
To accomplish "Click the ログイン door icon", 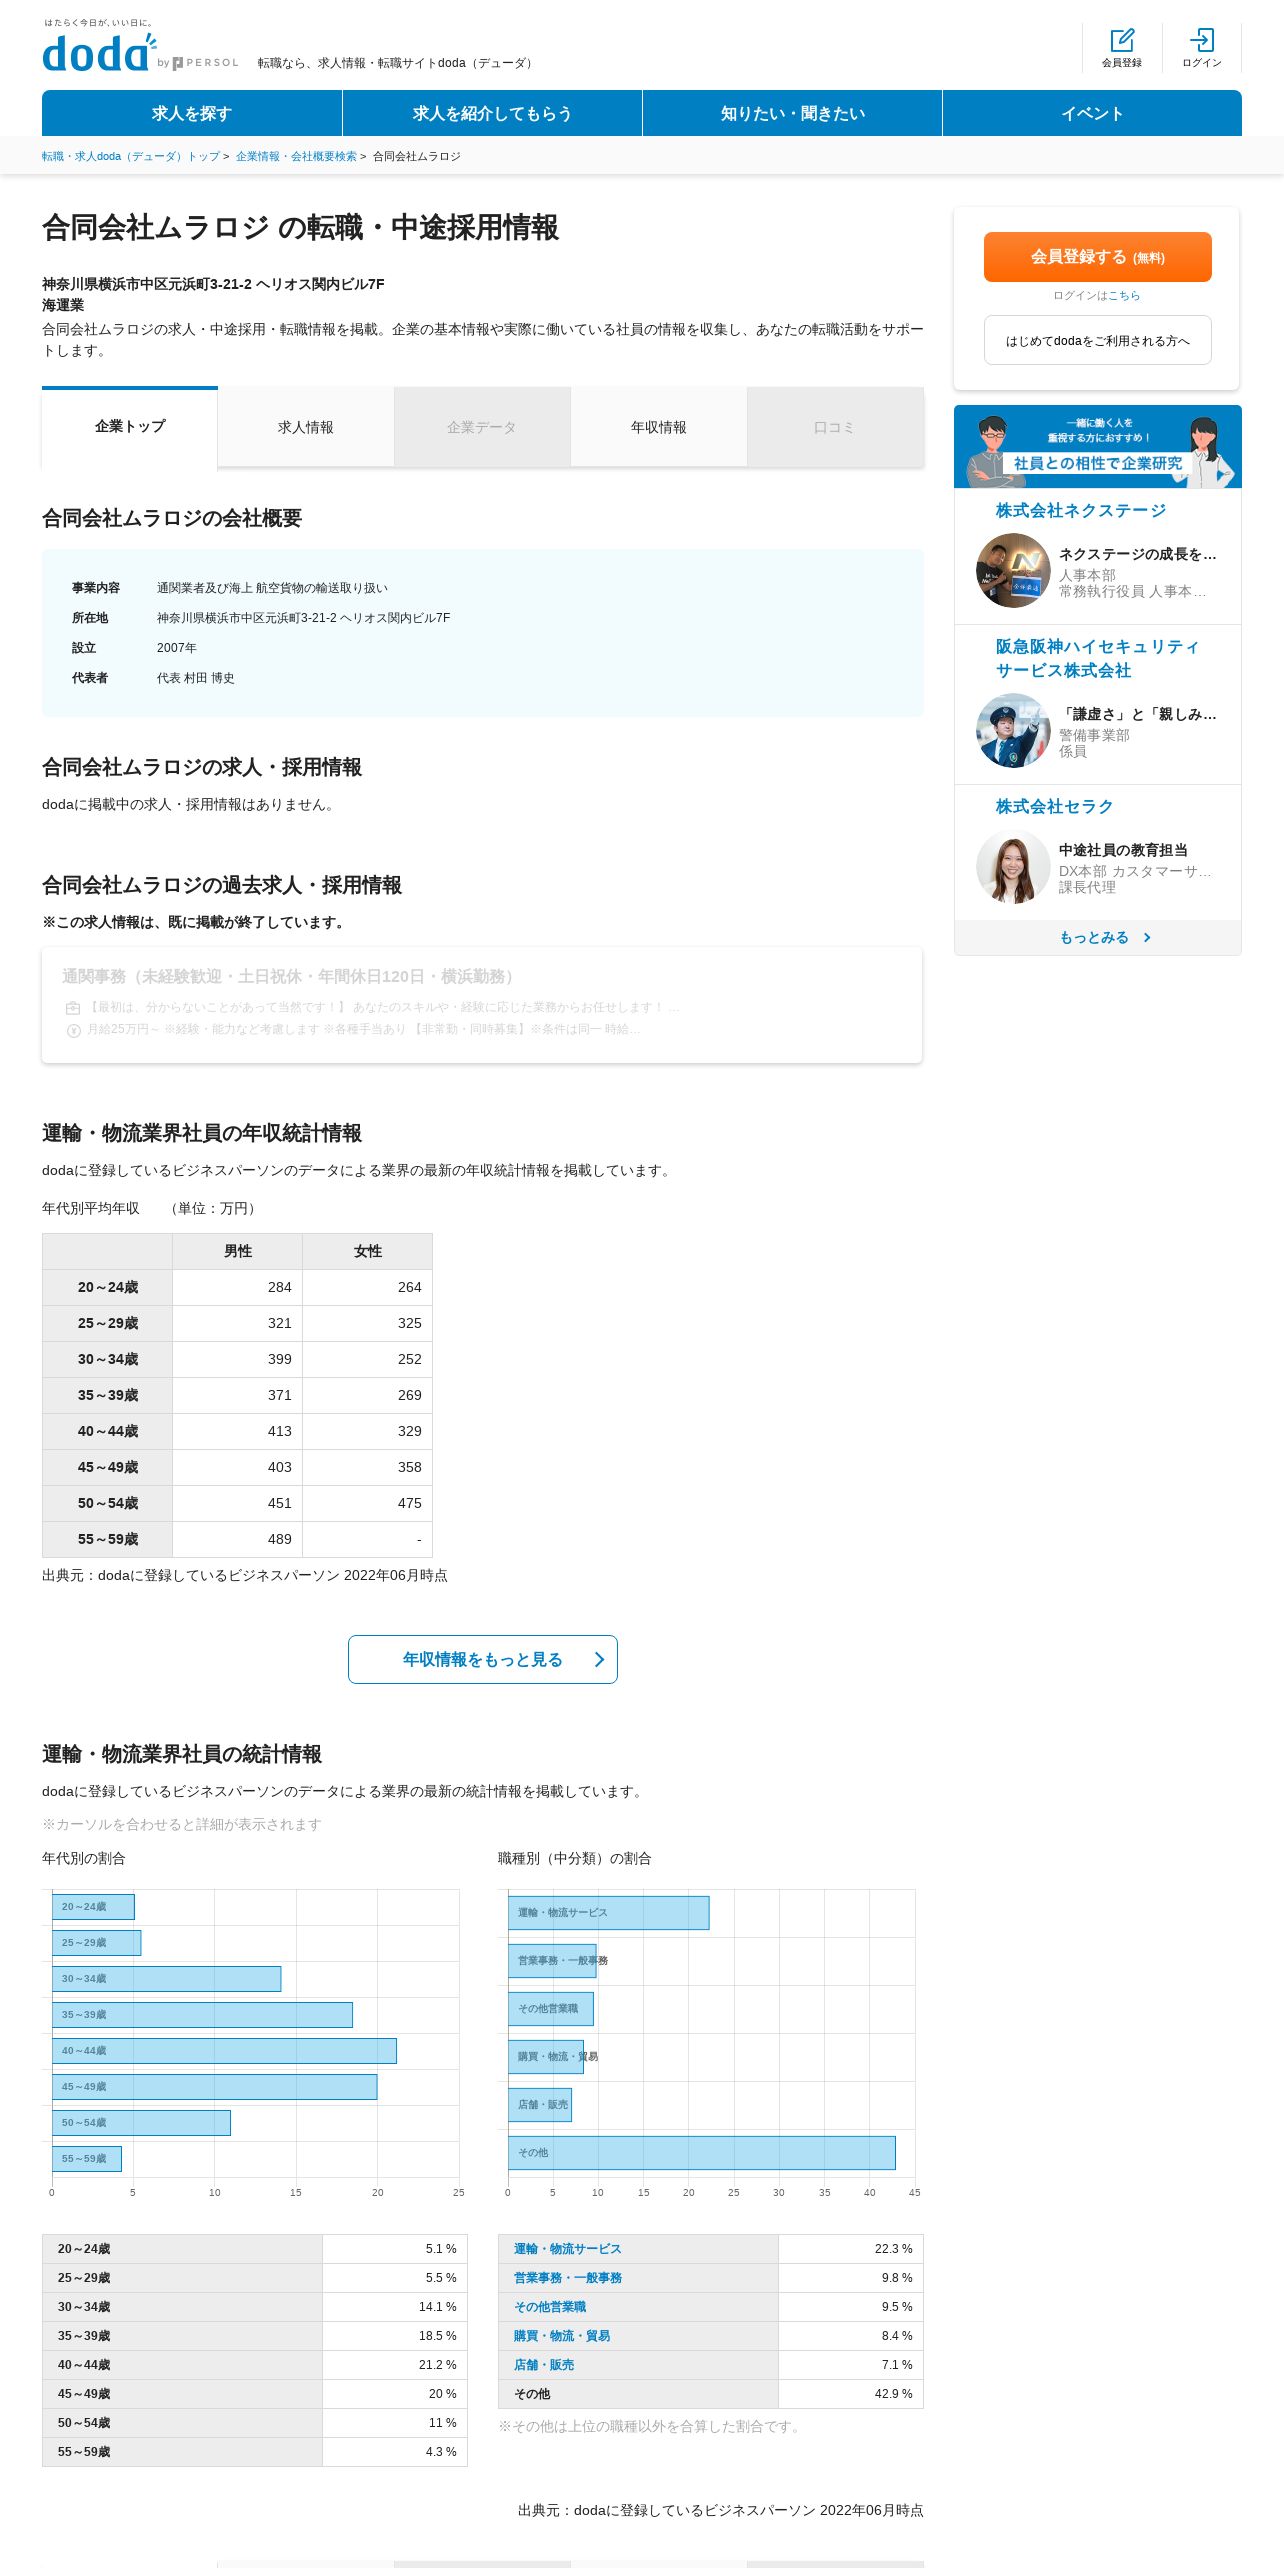I will tap(1202, 40).
